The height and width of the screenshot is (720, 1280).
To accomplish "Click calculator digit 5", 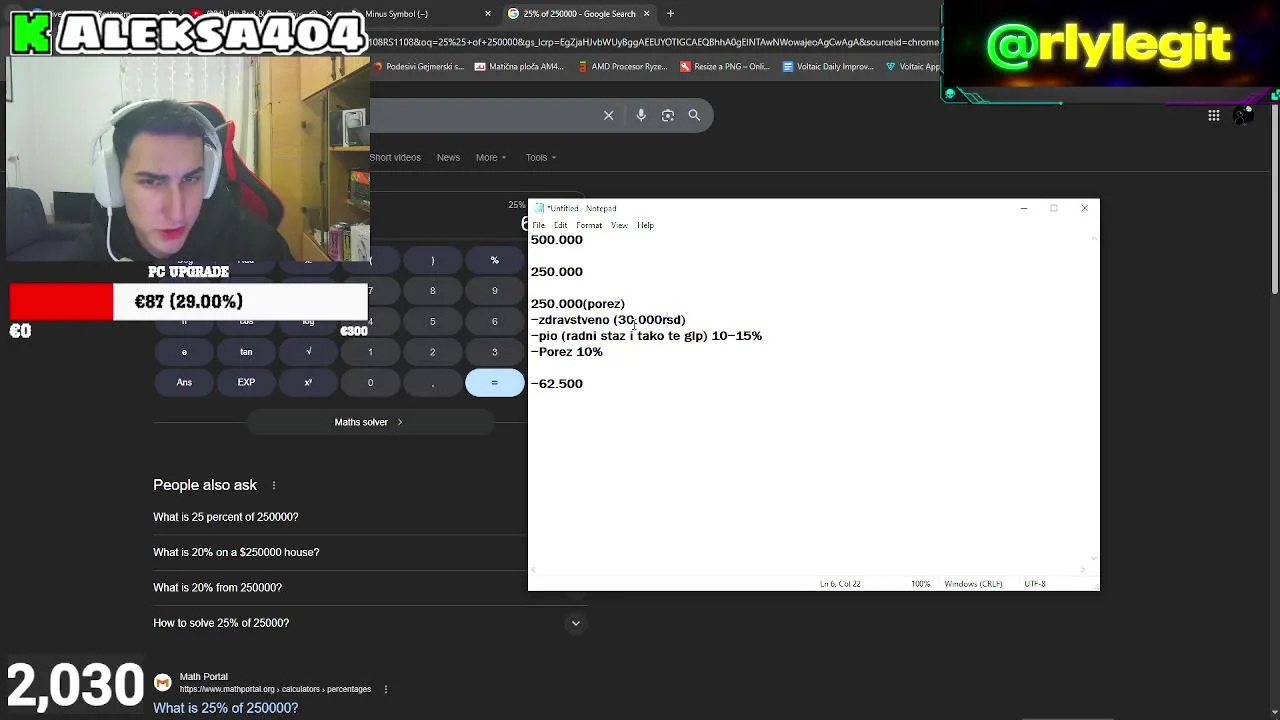I will tap(432, 321).
